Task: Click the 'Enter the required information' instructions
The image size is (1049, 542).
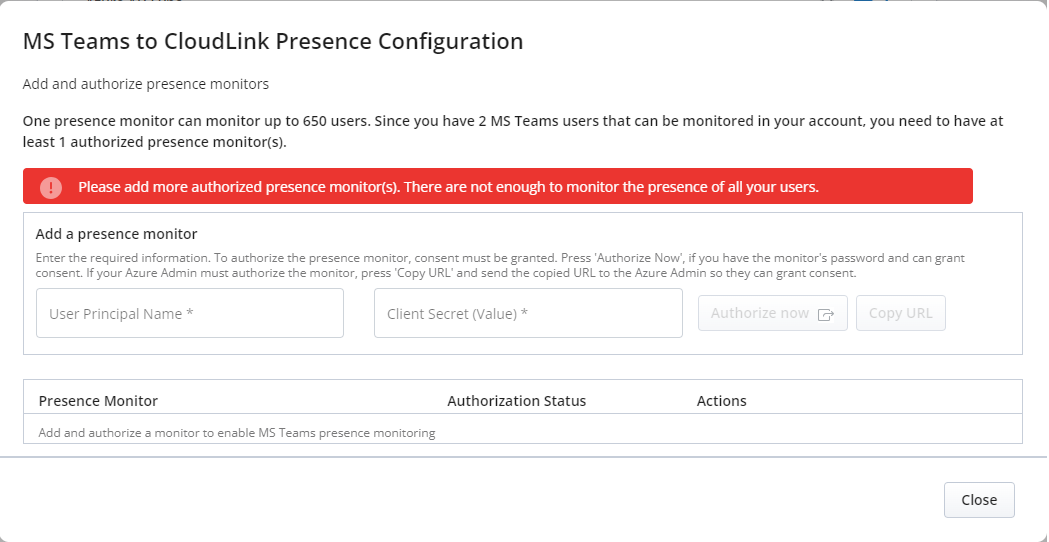Action: [x=500, y=265]
